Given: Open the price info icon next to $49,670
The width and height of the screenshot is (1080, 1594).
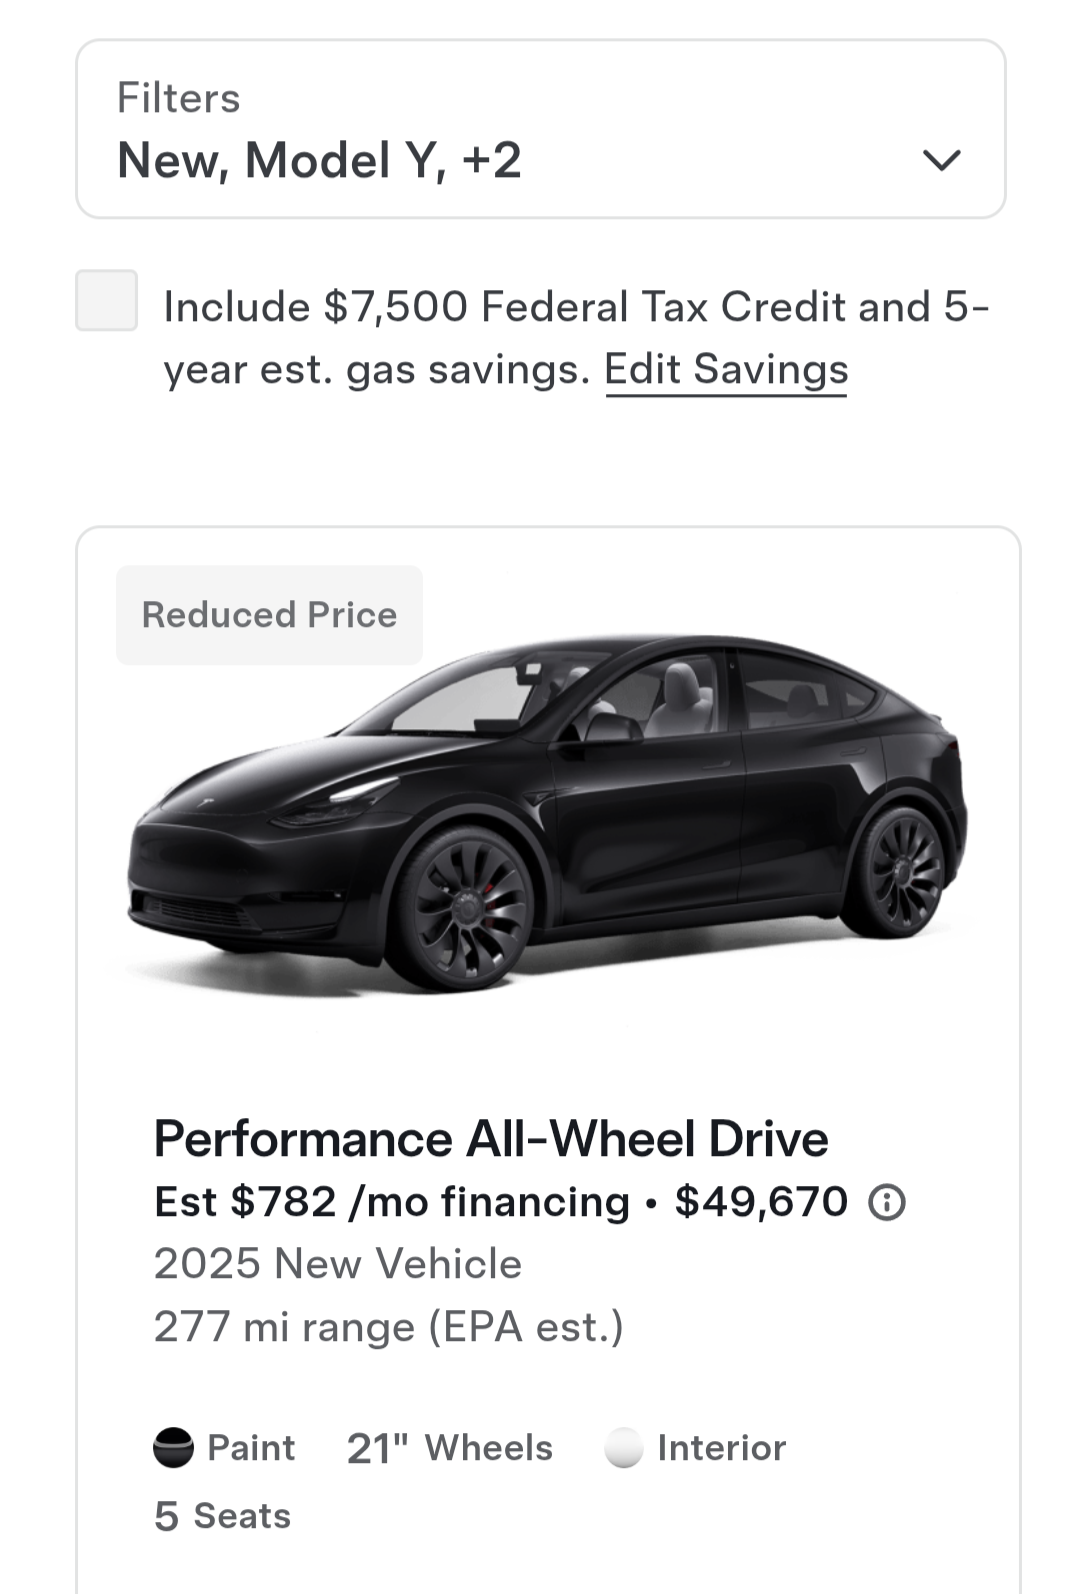Looking at the screenshot, I should coord(886,1202).
